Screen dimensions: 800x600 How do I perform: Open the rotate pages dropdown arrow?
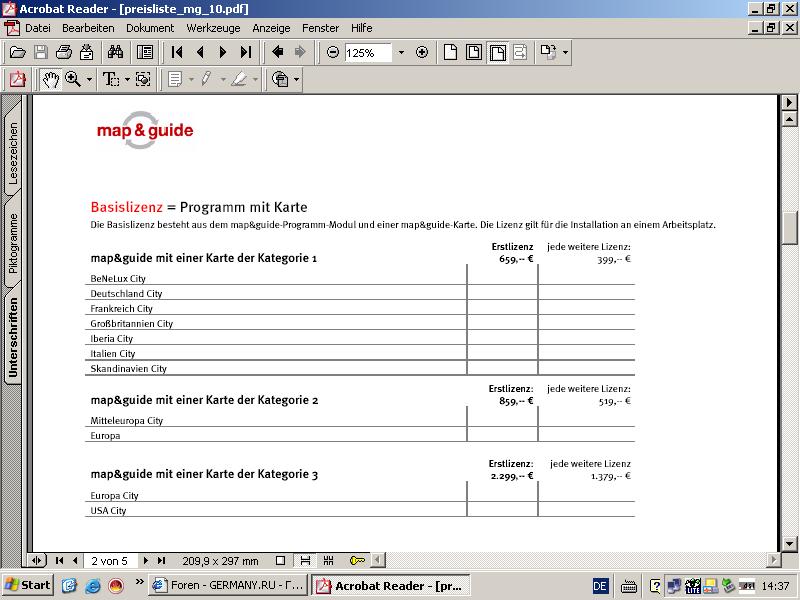point(565,52)
